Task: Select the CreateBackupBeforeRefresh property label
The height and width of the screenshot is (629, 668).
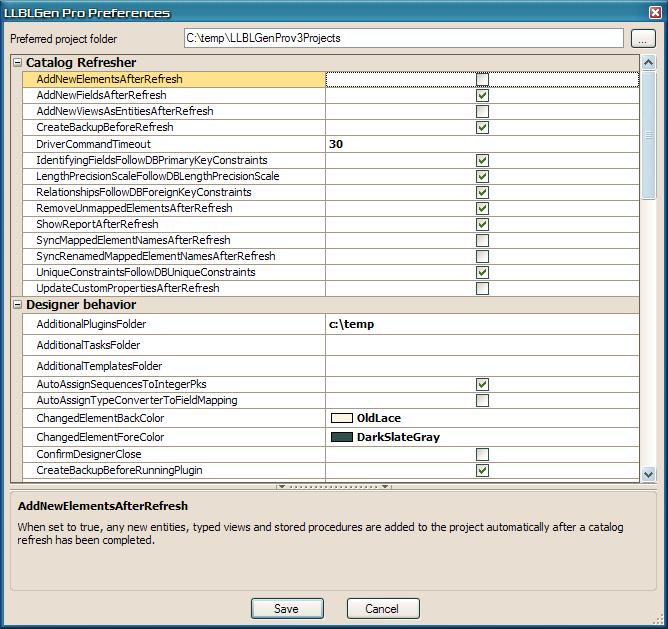Action: point(105,127)
